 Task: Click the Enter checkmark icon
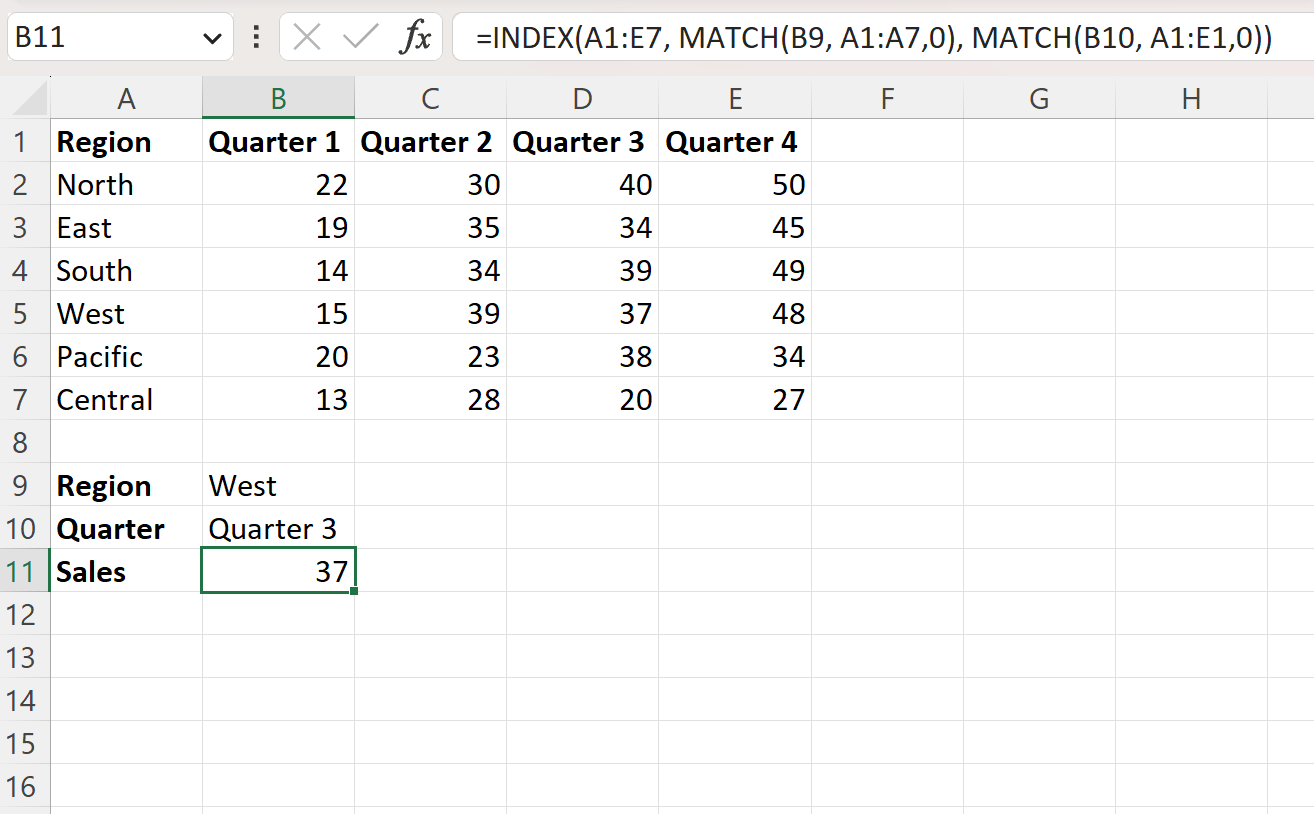point(360,37)
